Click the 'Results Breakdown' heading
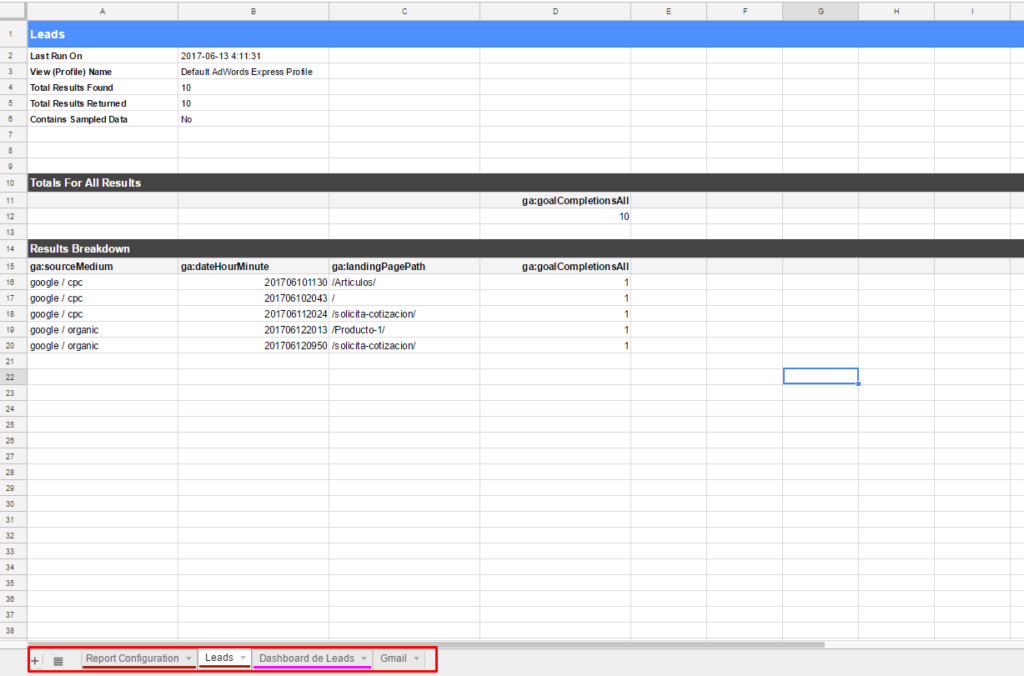The height and width of the screenshot is (676, 1024). click(x=80, y=249)
